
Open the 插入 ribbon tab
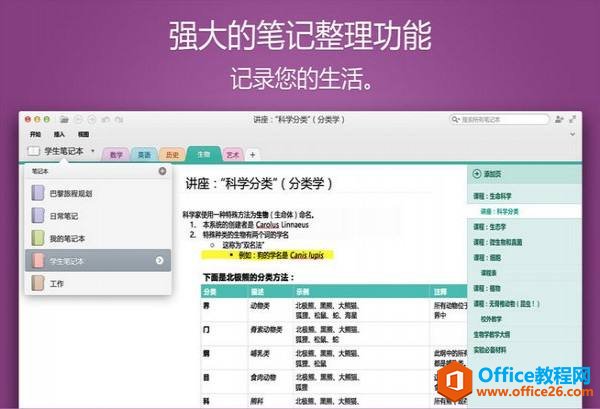tap(59, 134)
